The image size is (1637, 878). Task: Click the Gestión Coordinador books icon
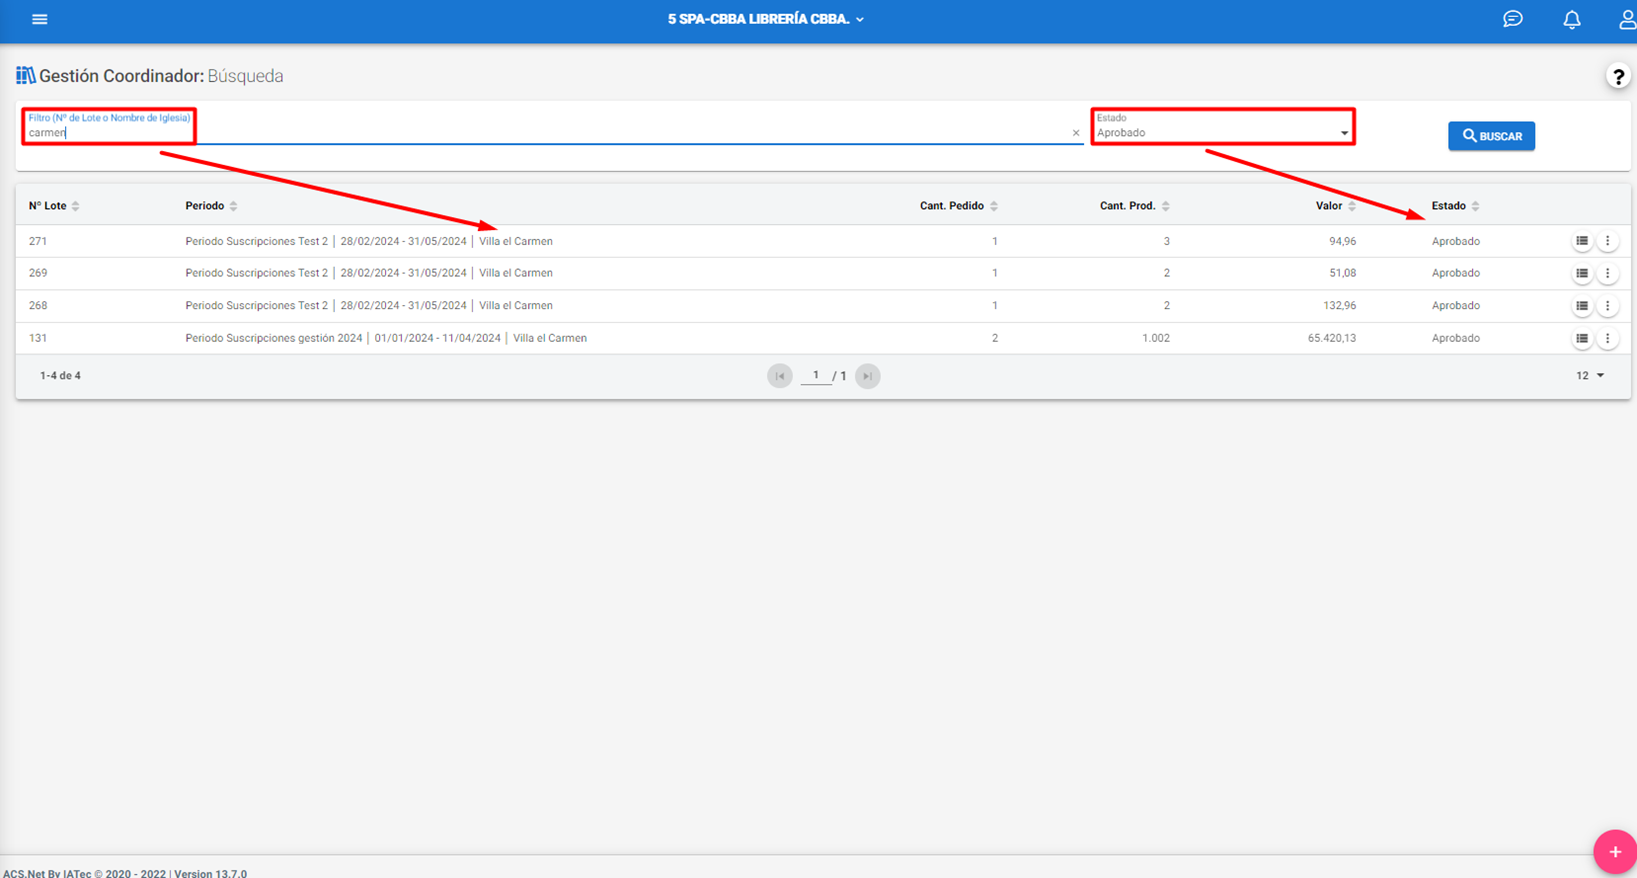[x=26, y=76]
